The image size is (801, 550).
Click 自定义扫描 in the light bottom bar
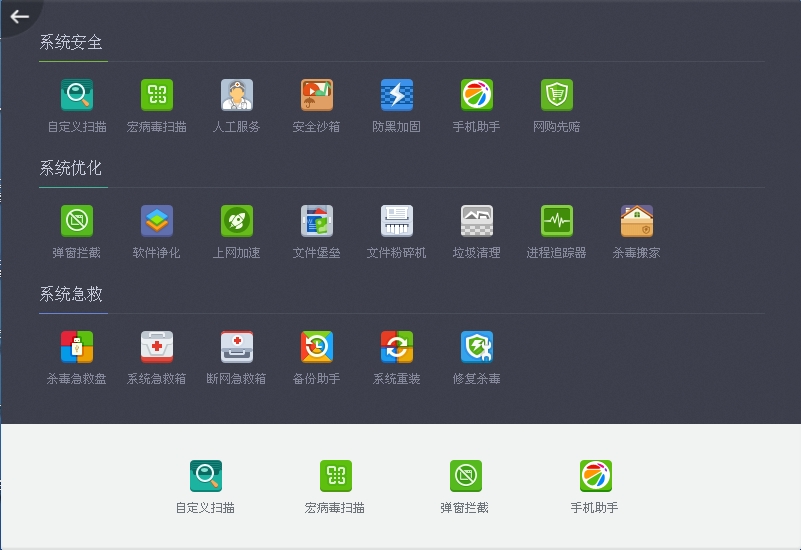click(206, 477)
